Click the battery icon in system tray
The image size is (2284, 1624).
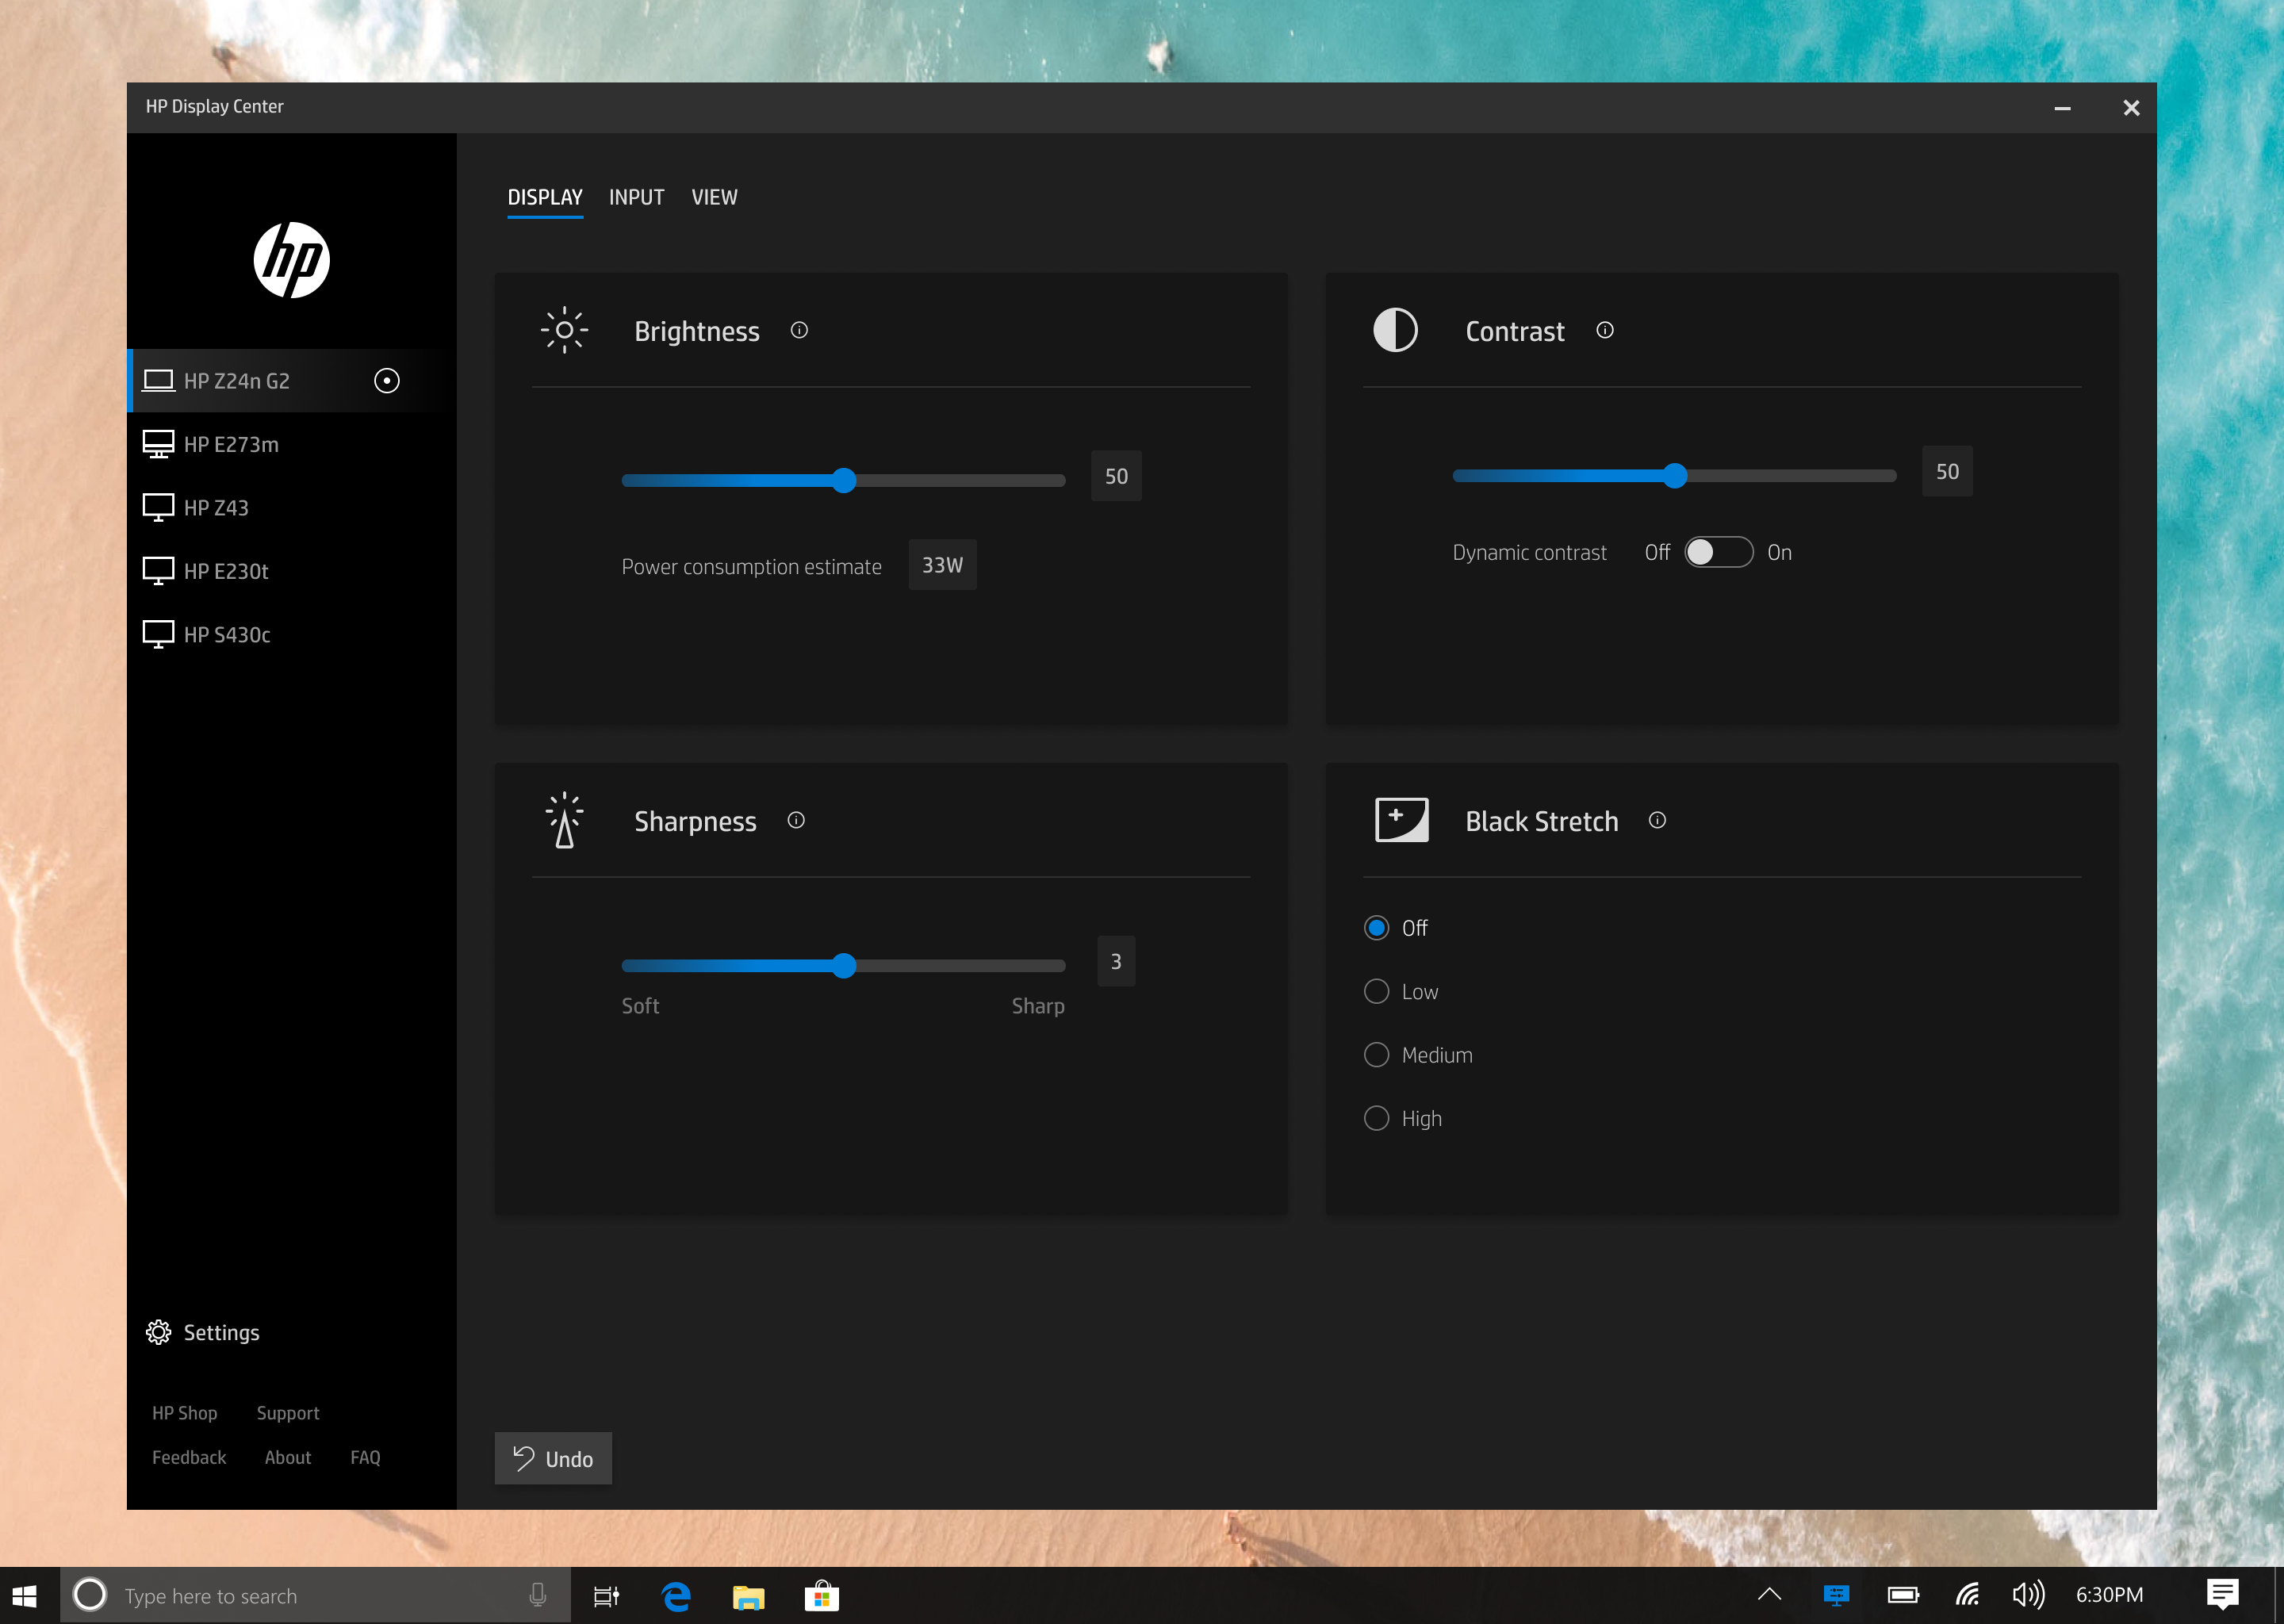[1903, 1595]
